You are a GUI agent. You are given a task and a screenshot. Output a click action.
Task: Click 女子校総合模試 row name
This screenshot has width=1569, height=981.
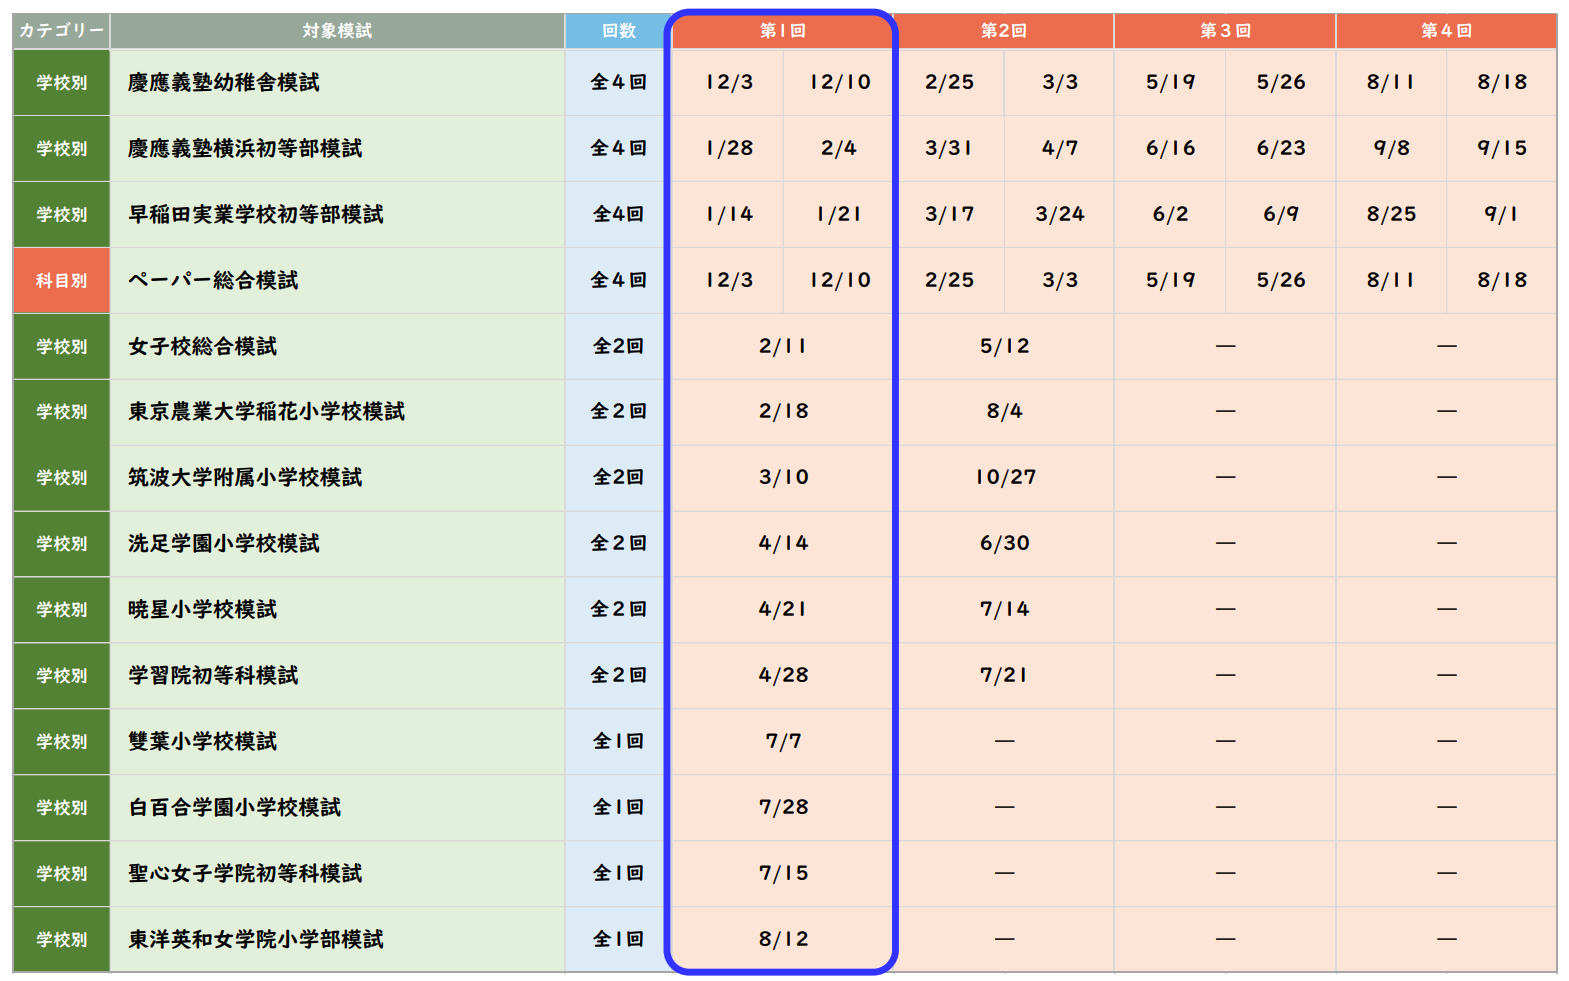coord(202,347)
